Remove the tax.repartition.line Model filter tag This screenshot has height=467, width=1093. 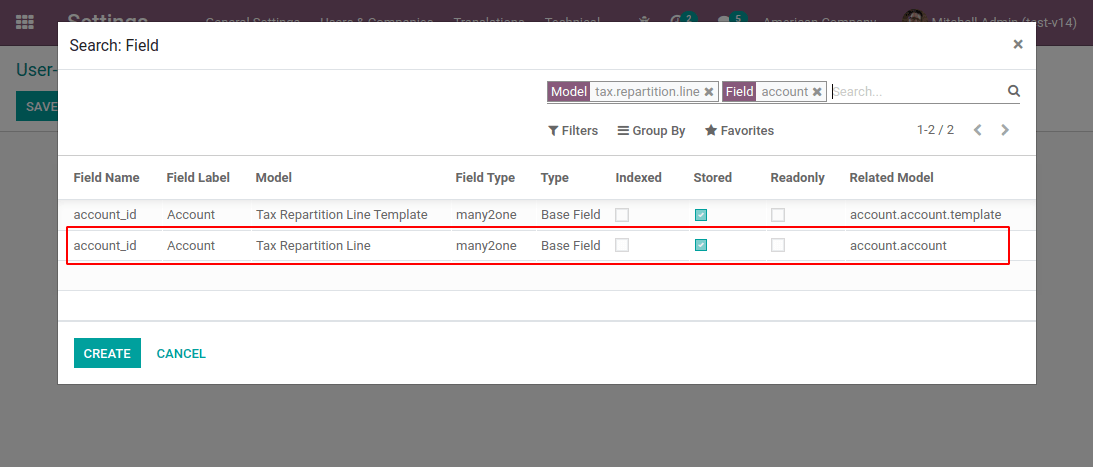point(709,92)
